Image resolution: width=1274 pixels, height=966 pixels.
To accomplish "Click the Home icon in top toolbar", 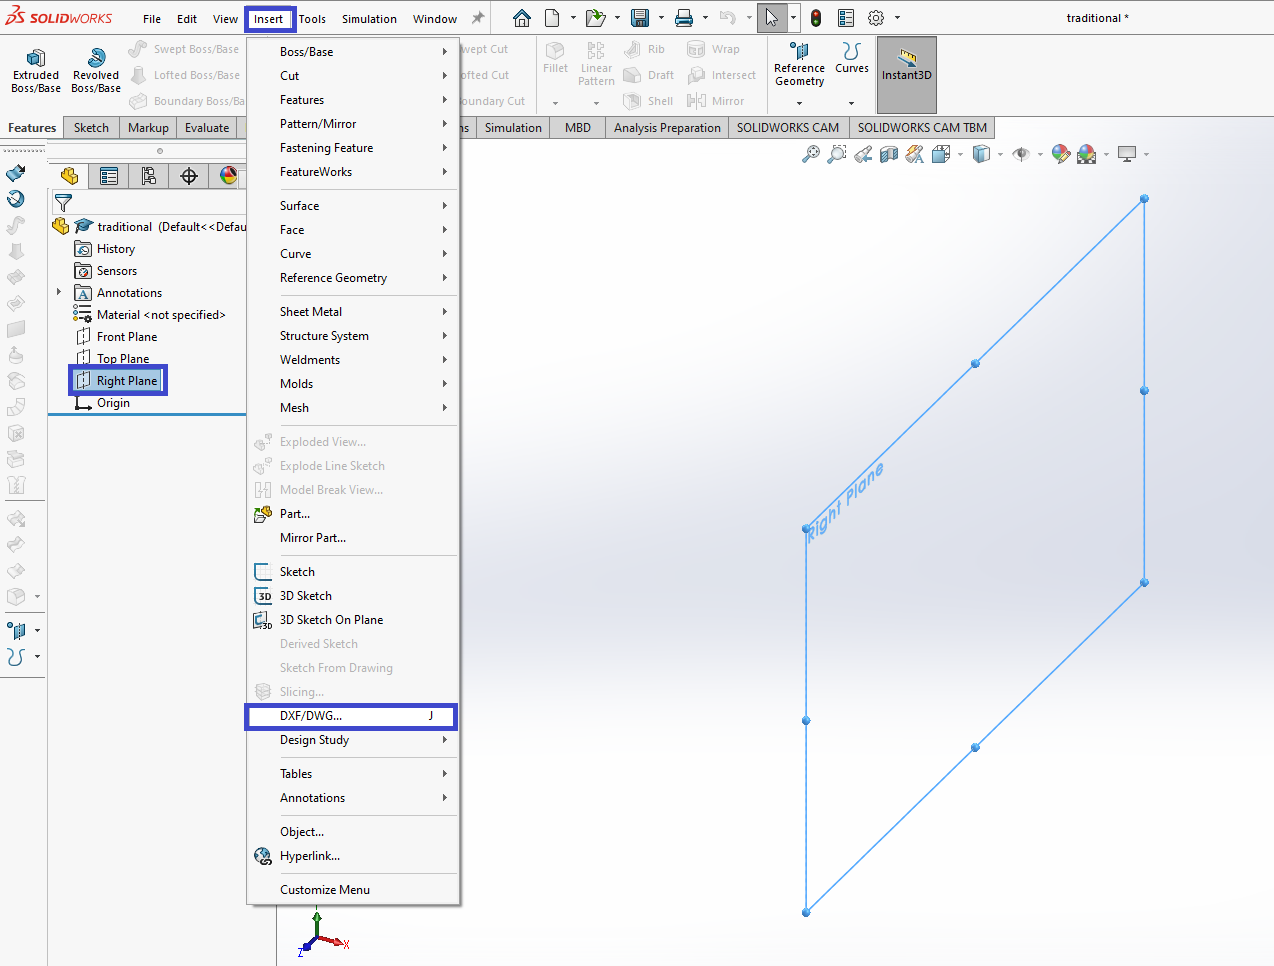I will 522,18.
